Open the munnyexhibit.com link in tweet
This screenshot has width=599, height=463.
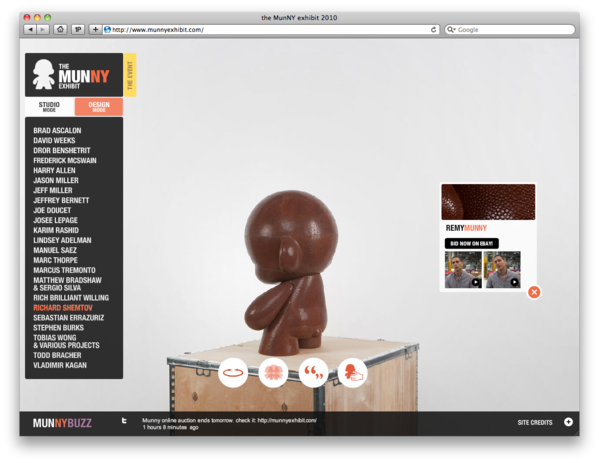[287, 420]
